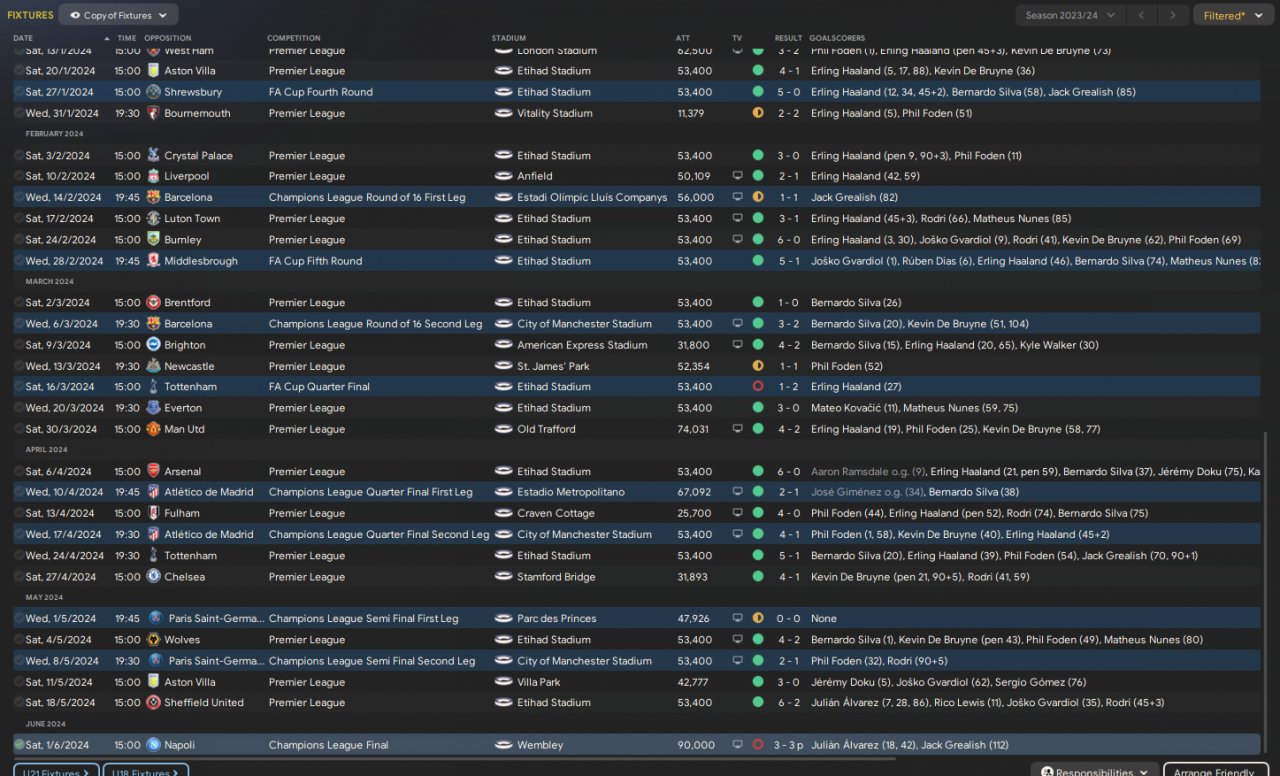Click the Arrange Friendly button

[x=1214, y=771]
